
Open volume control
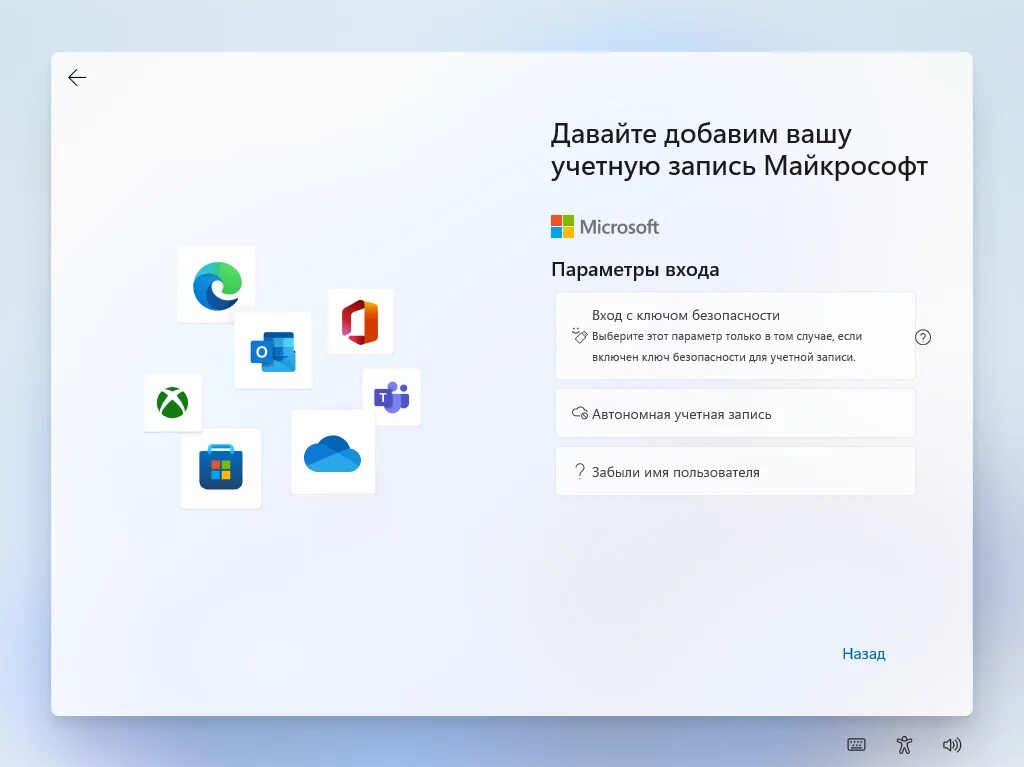(952, 745)
